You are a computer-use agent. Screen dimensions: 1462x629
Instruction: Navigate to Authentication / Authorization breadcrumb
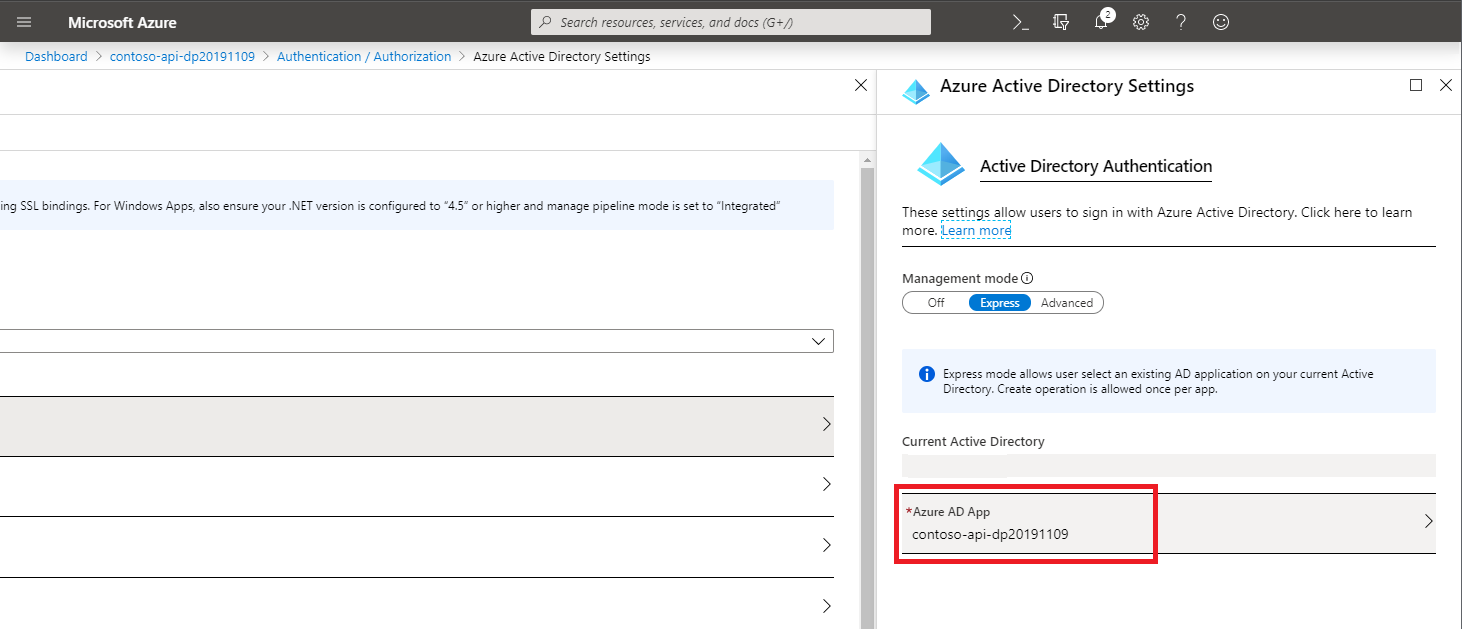tap(364, 56)
